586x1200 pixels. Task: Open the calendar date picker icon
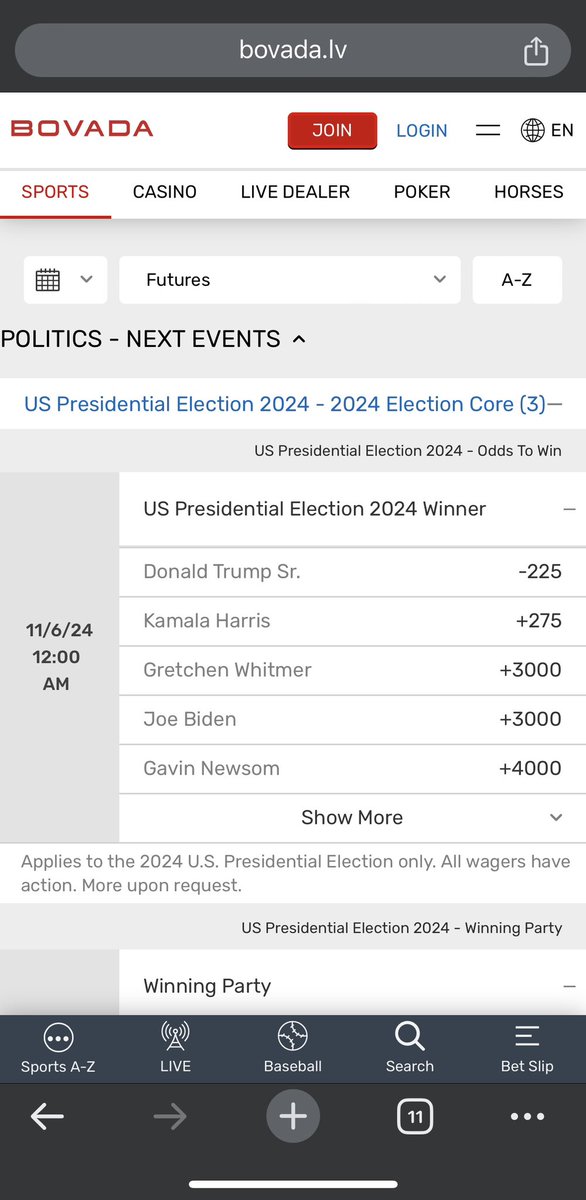48,280
